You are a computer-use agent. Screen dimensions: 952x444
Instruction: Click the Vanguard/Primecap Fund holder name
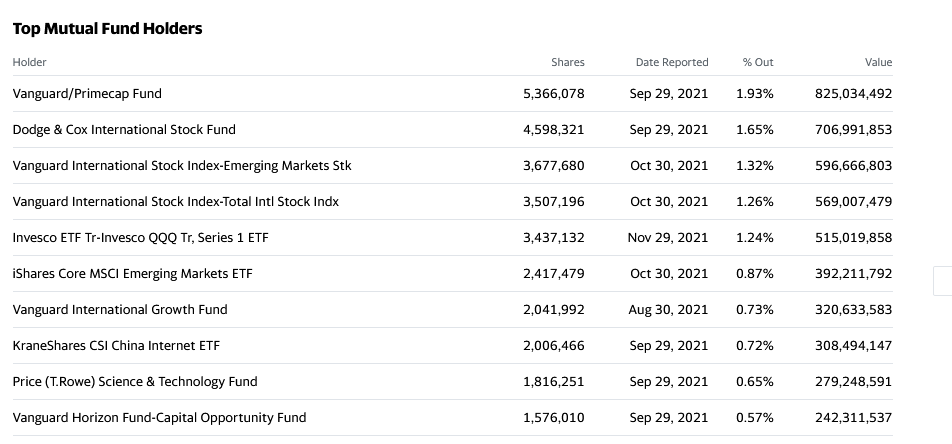click(87, 94)
